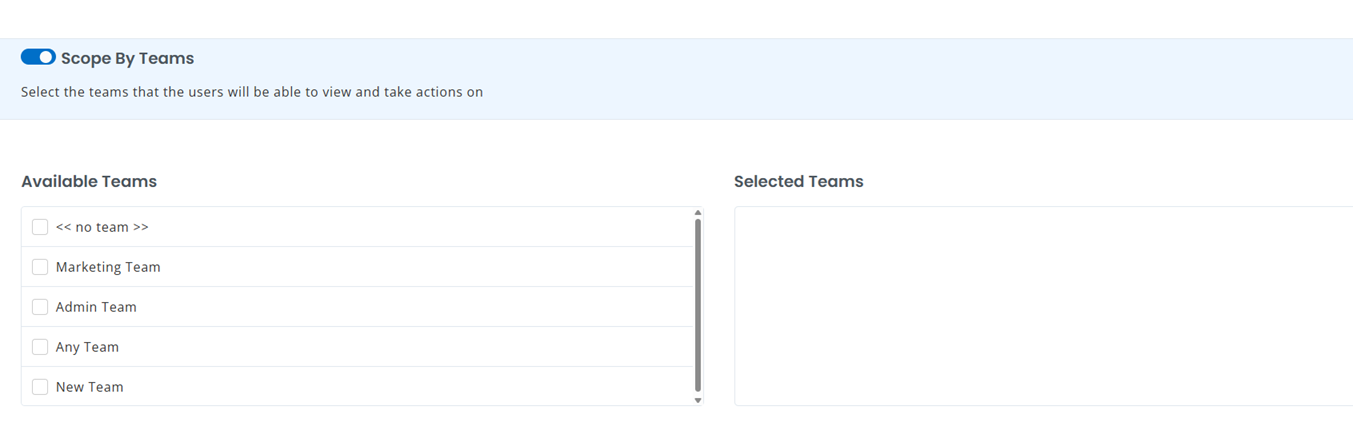Image resolution: width=1353 pixels, height=422 pixels.
Task: Check the Marketing Team checkbox
Action: (40, 267)
